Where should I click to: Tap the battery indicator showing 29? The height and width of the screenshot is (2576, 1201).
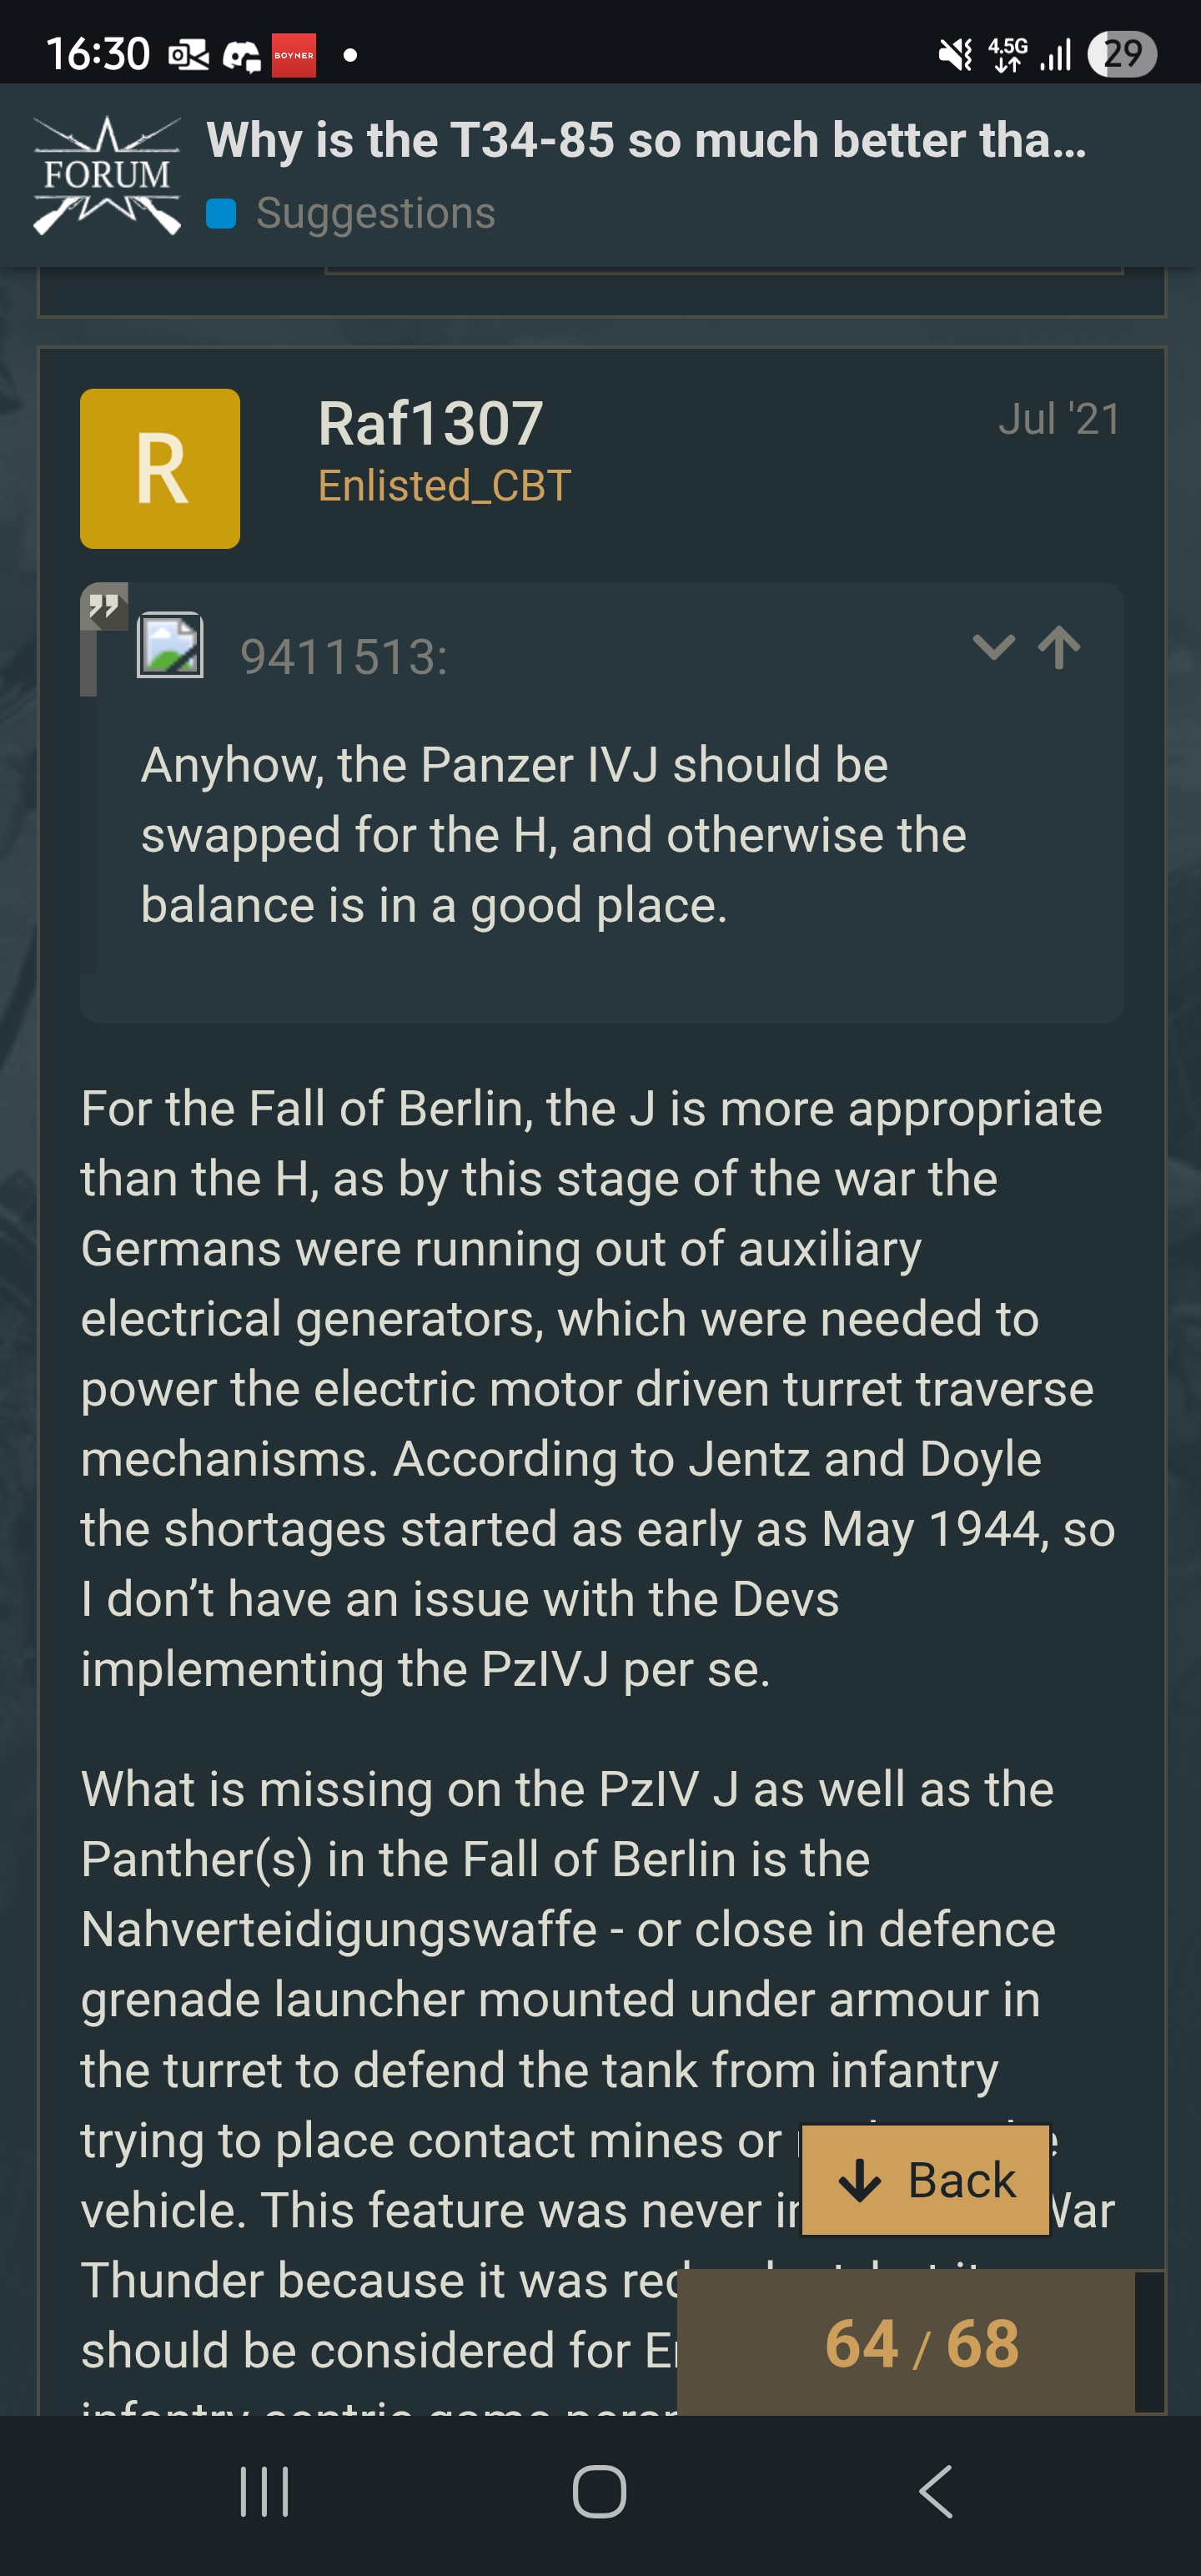pos(1122,53)
